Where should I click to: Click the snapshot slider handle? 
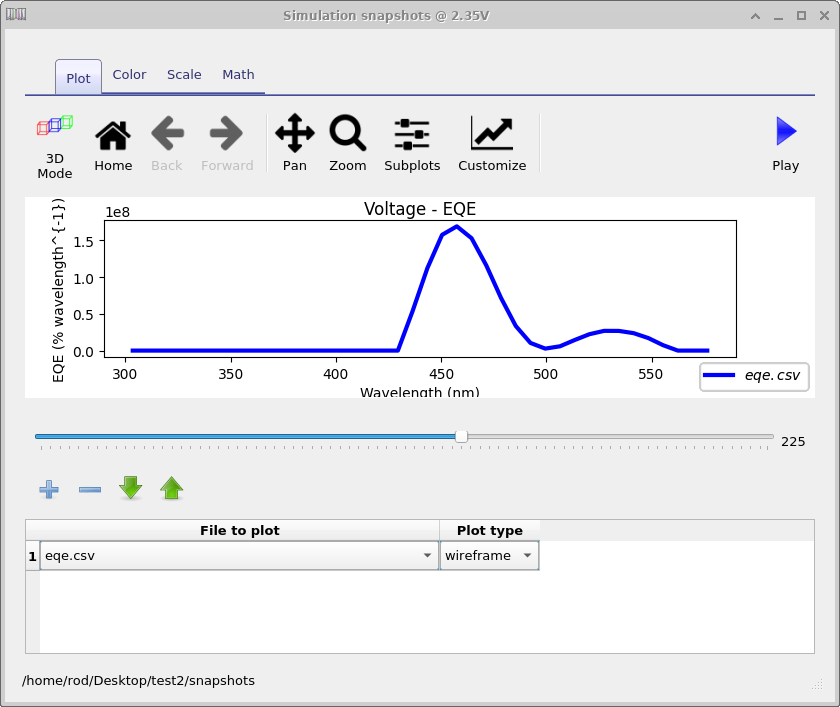(461, 436)
